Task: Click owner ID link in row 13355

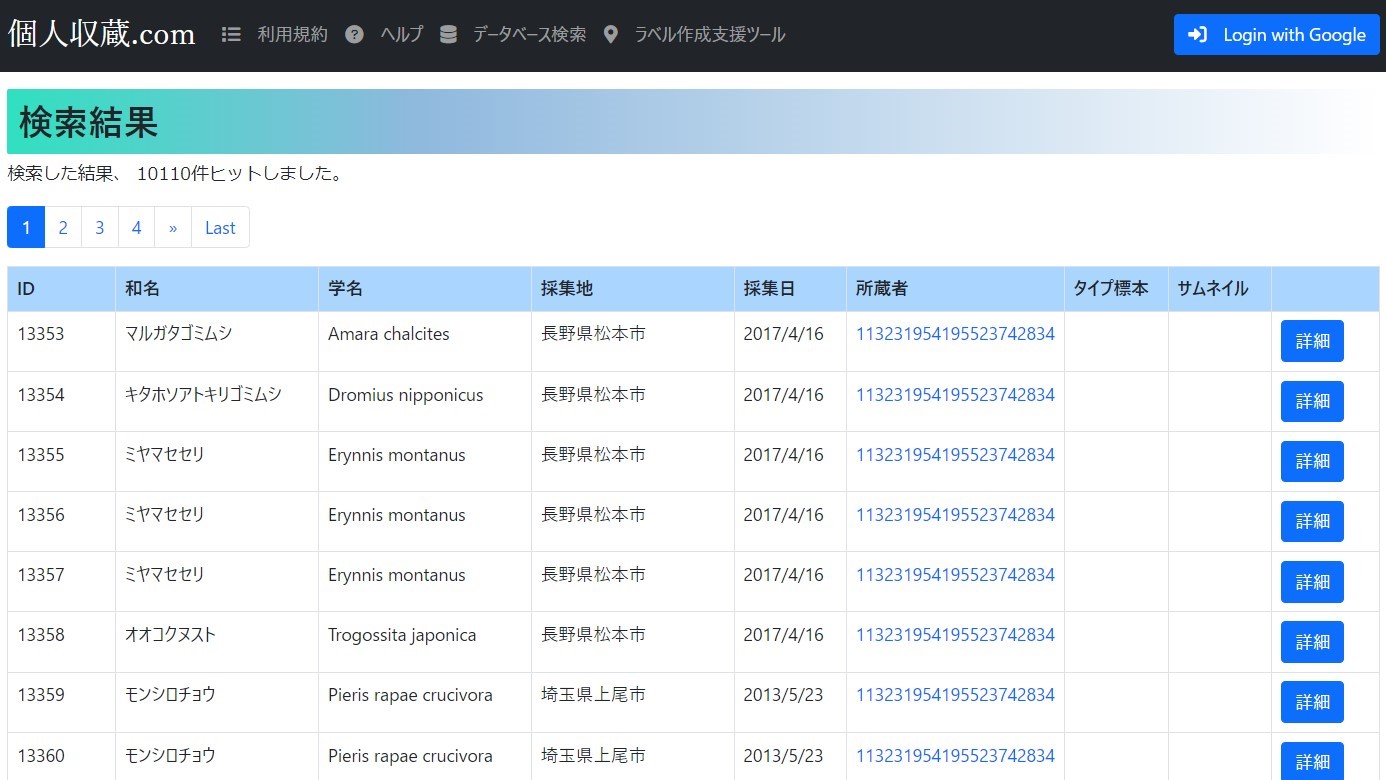Action: point(955,455)
